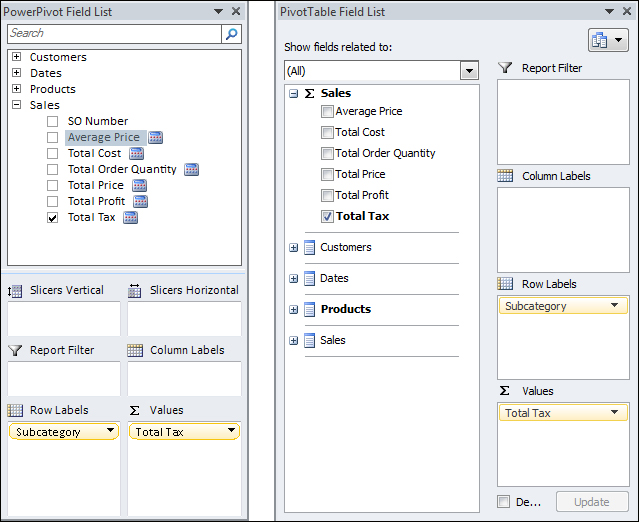This screenshot has height=522, width=639.
Task: Click the Customers table icon in PivotTable list
Action: (310, 247)
